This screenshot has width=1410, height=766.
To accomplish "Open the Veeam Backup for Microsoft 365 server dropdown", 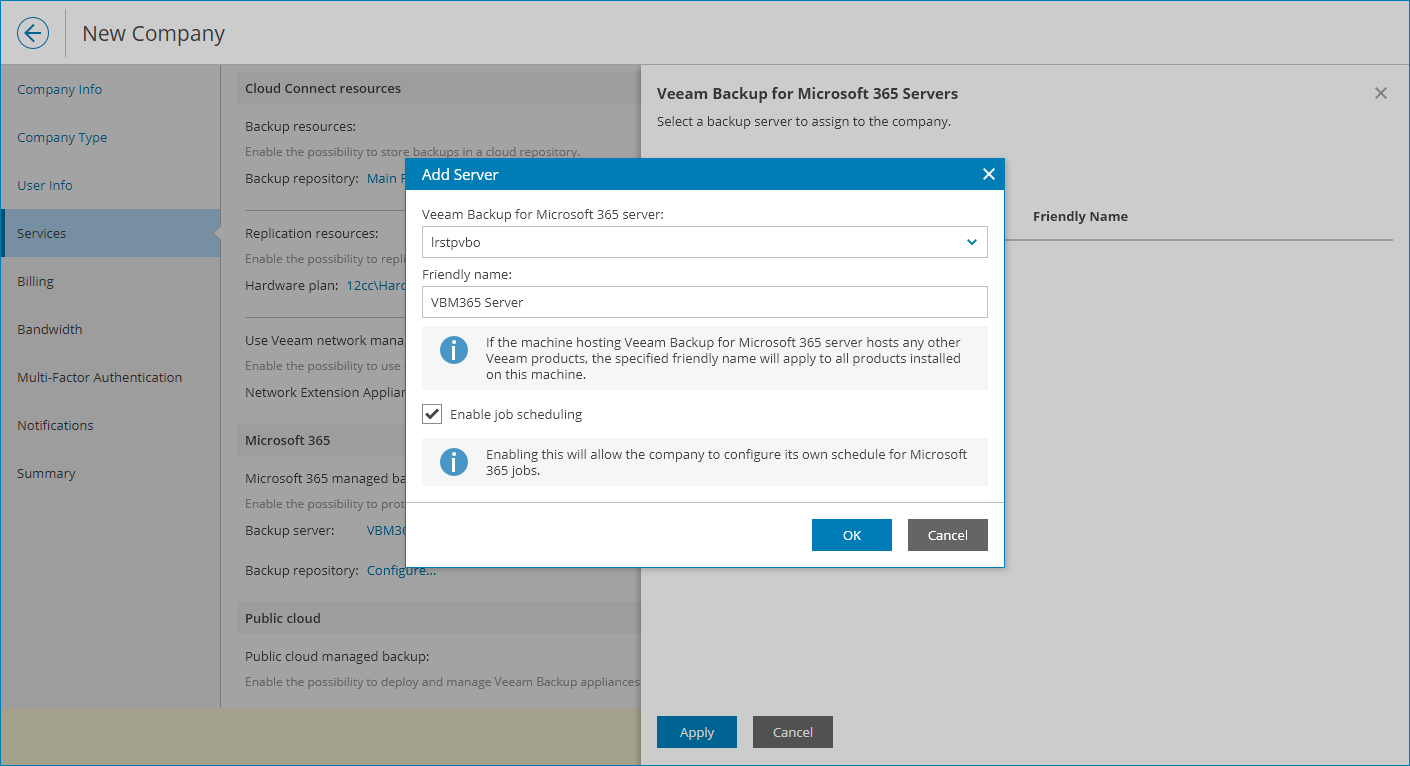I will pyautogui.click(x=704, y=242).
